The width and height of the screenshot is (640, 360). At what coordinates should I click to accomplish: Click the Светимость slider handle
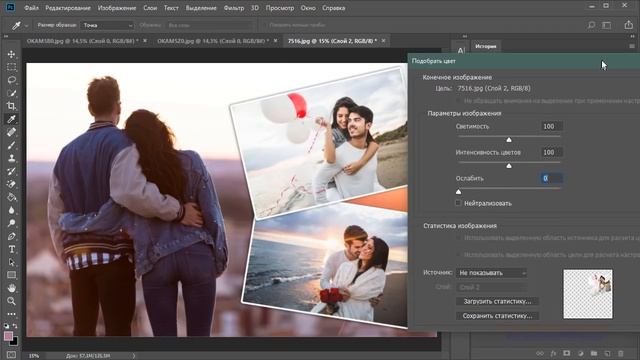[x=509, y=140]
